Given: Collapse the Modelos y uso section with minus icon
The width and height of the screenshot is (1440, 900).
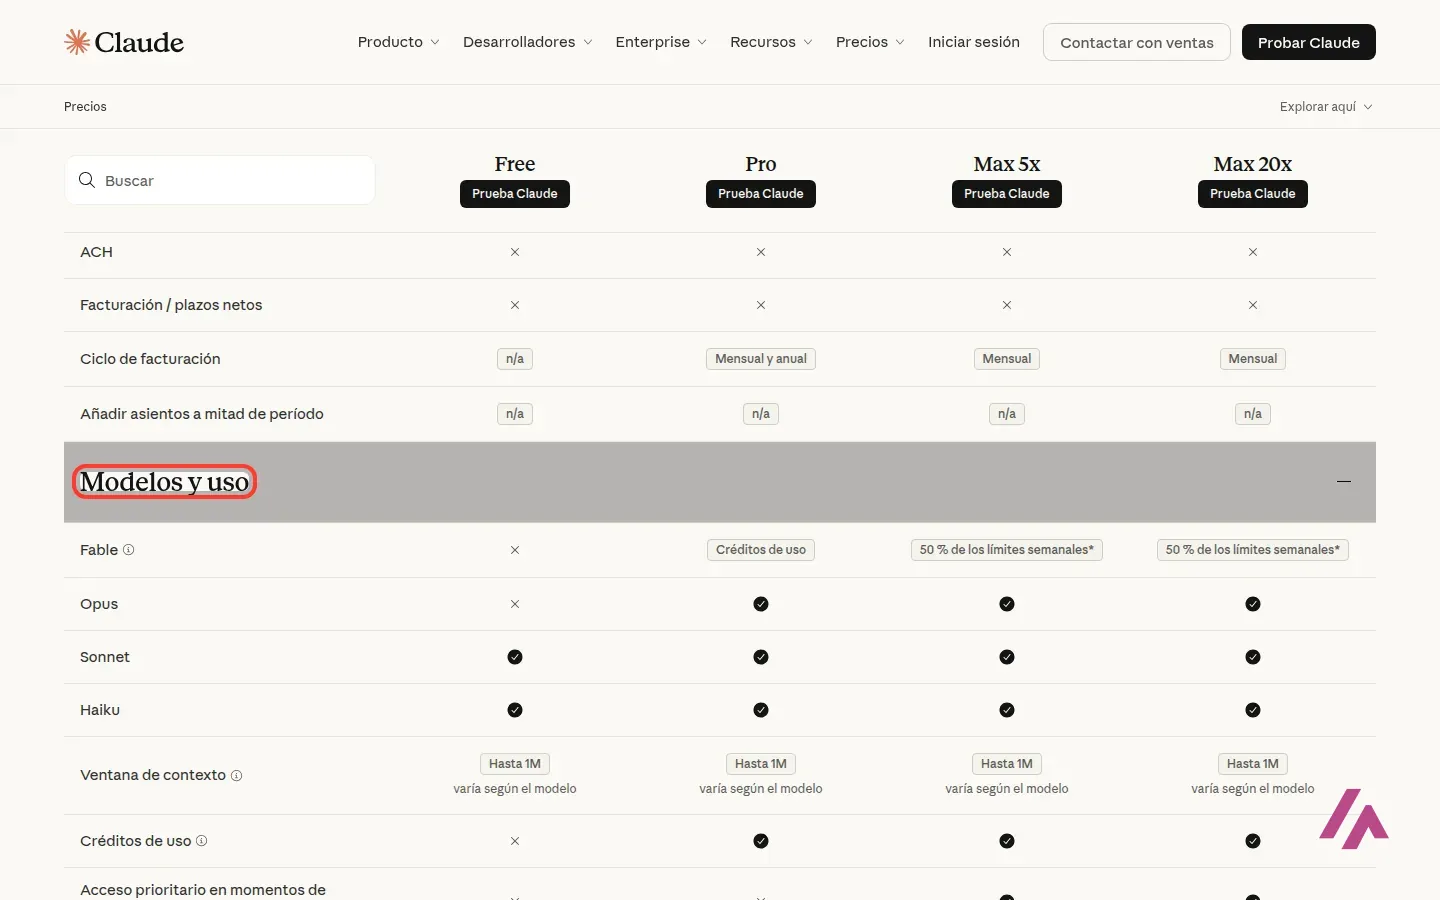Looking at the screenshot, I should point(1344,482).
